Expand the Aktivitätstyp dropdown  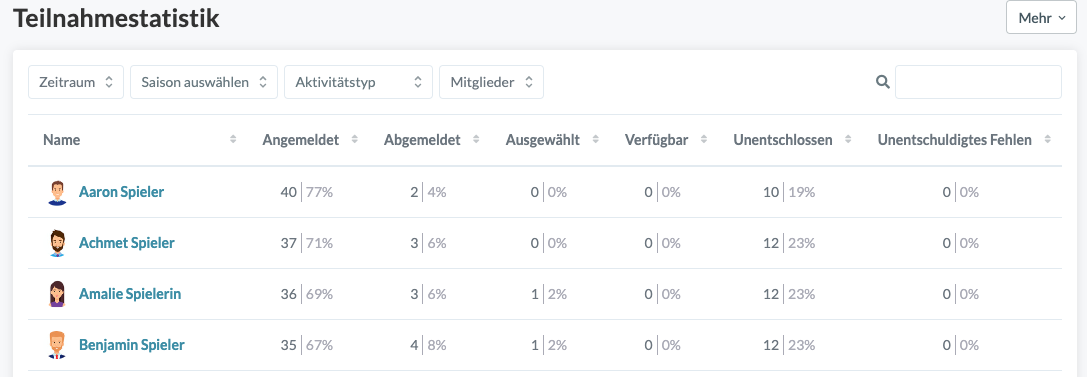click(358, 82)
